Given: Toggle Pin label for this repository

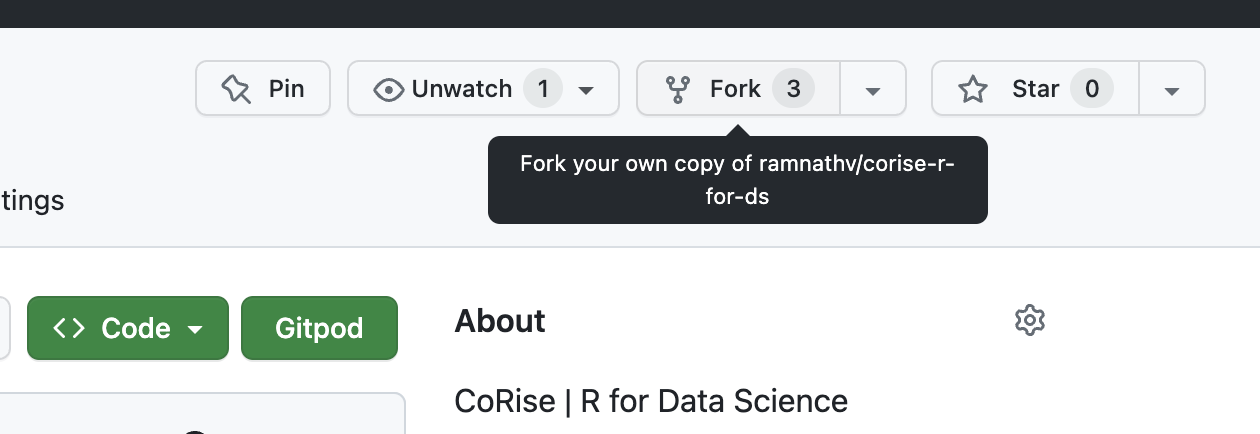Looking at the screenshot, I should tap(286, 89).
